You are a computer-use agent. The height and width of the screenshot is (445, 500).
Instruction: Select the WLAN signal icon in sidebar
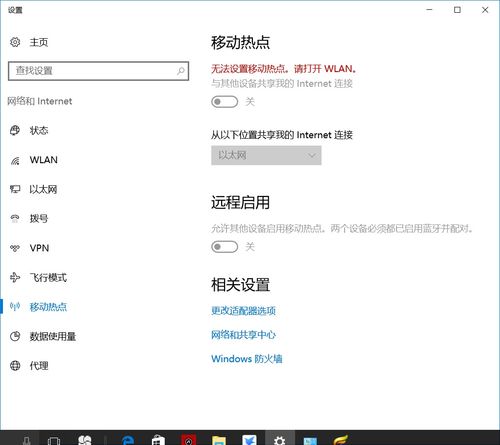pyautogui.click(x=15, y=160)
